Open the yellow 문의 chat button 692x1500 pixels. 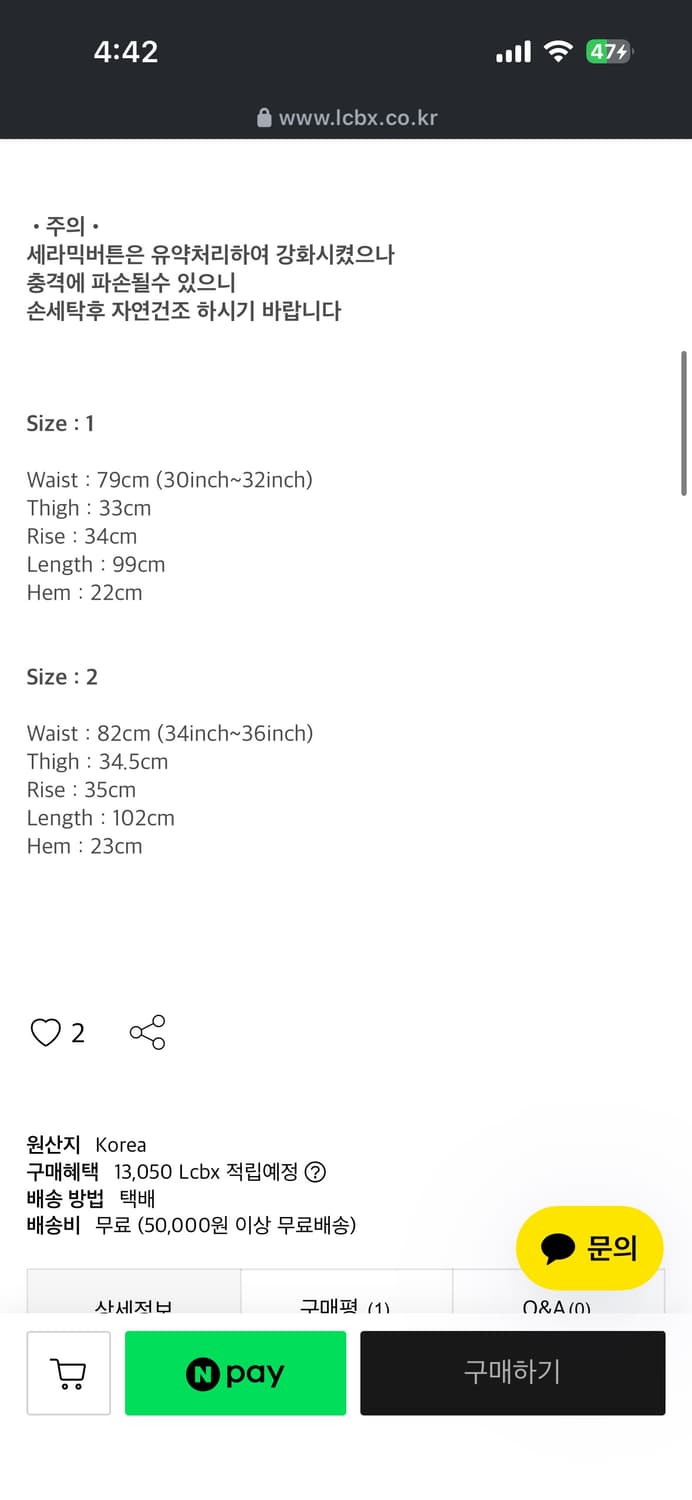click(x=590, y=1247)
